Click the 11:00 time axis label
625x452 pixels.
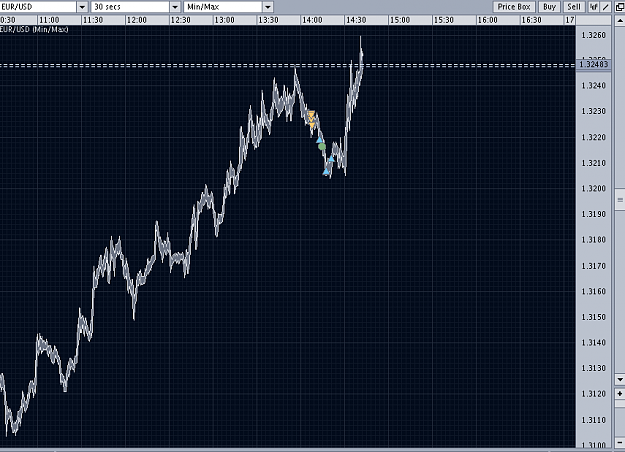click(49, 20)
